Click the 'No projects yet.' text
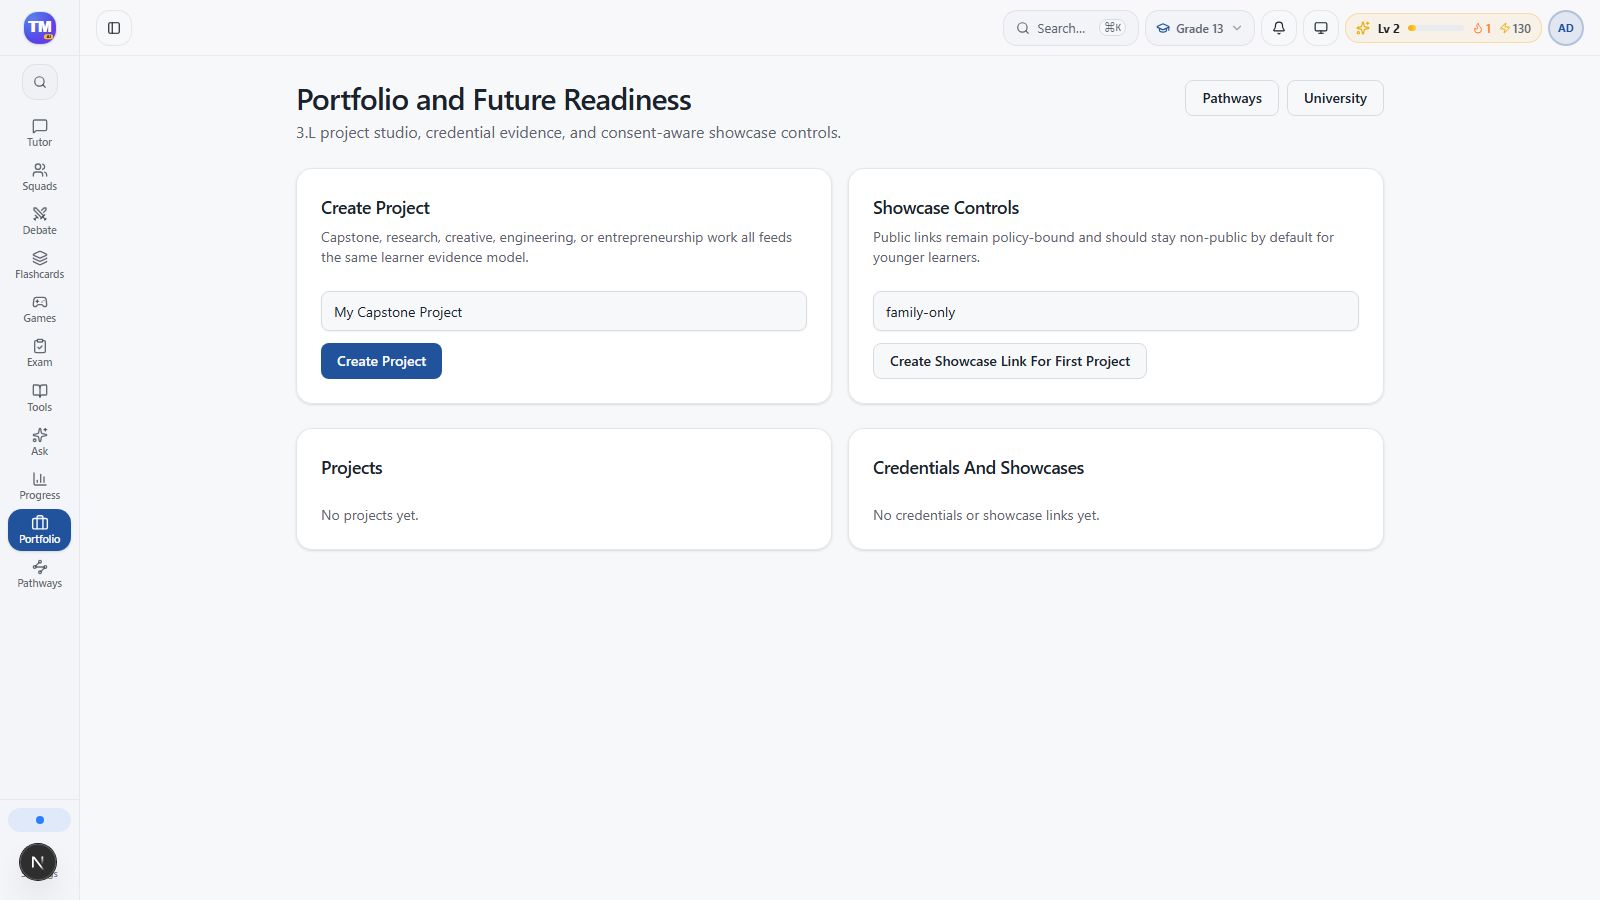The width and height of the screenshot is (1600, 900). pos(370,515)
